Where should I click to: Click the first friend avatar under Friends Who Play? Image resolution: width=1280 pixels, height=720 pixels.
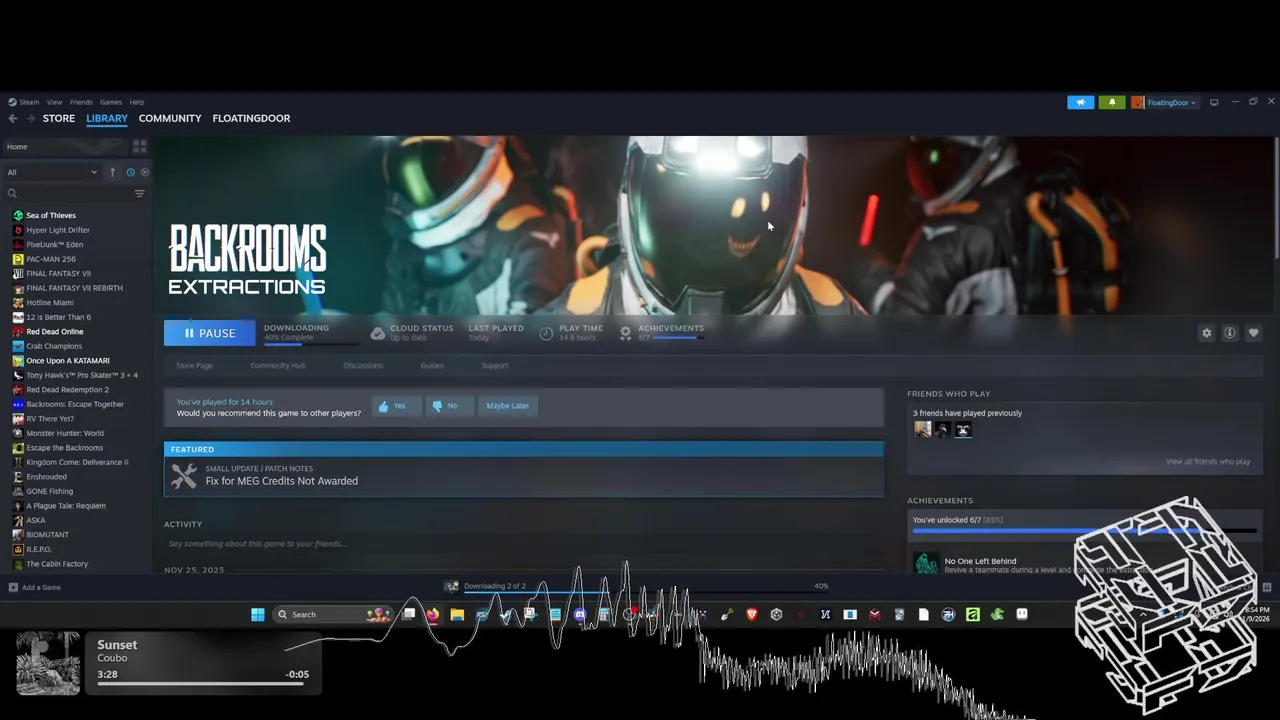[x=923, y=429]
